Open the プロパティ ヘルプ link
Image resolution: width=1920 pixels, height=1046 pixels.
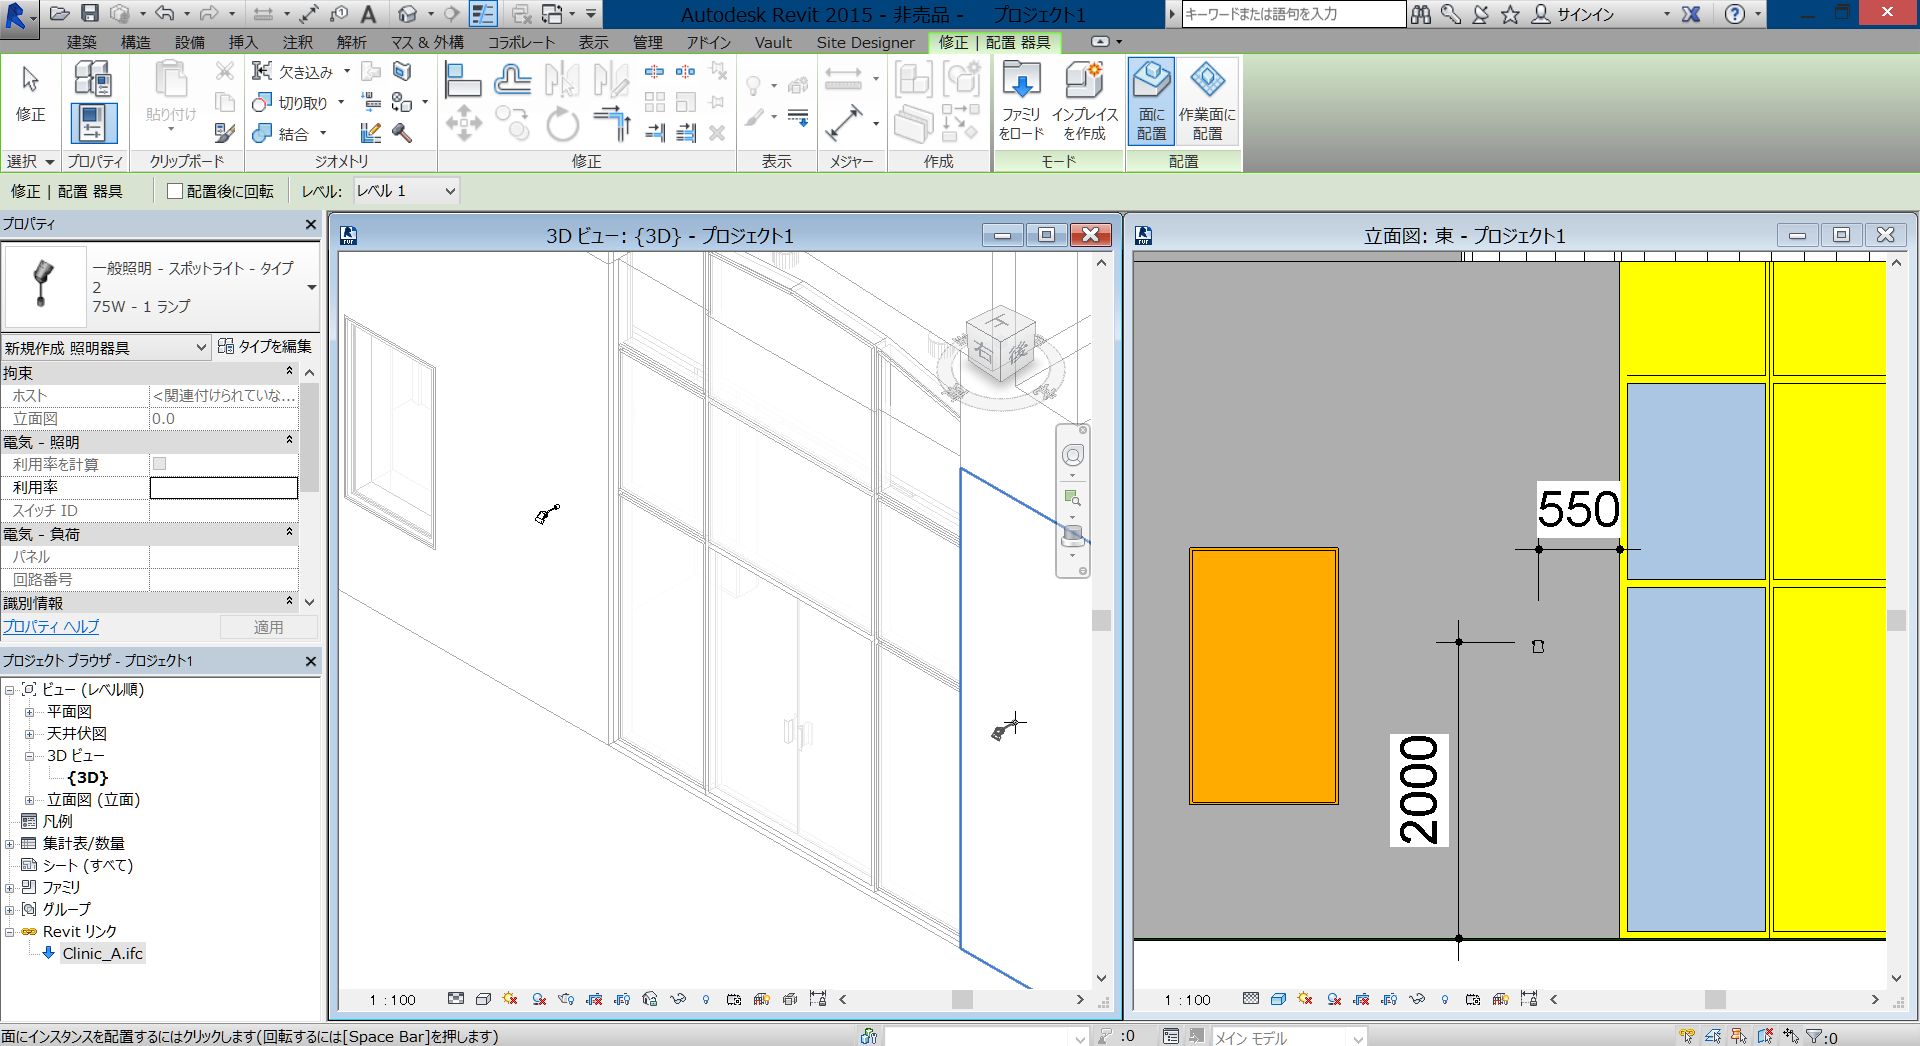click(x=51, y=627)
